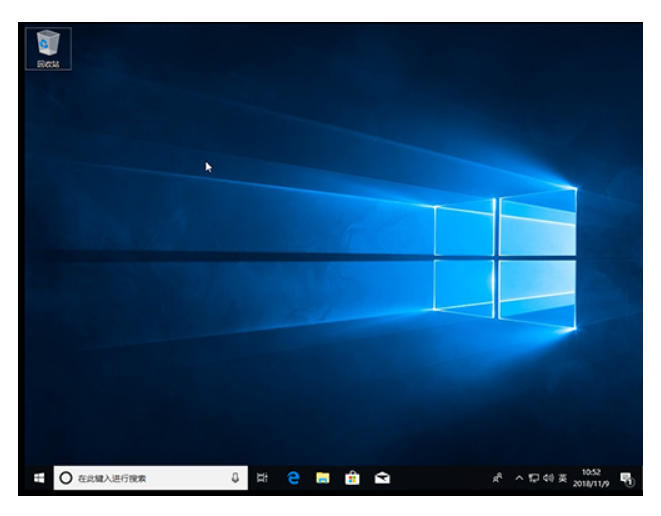Open Task View from the taskbar
661x516 pixels.
coord(262,478)
